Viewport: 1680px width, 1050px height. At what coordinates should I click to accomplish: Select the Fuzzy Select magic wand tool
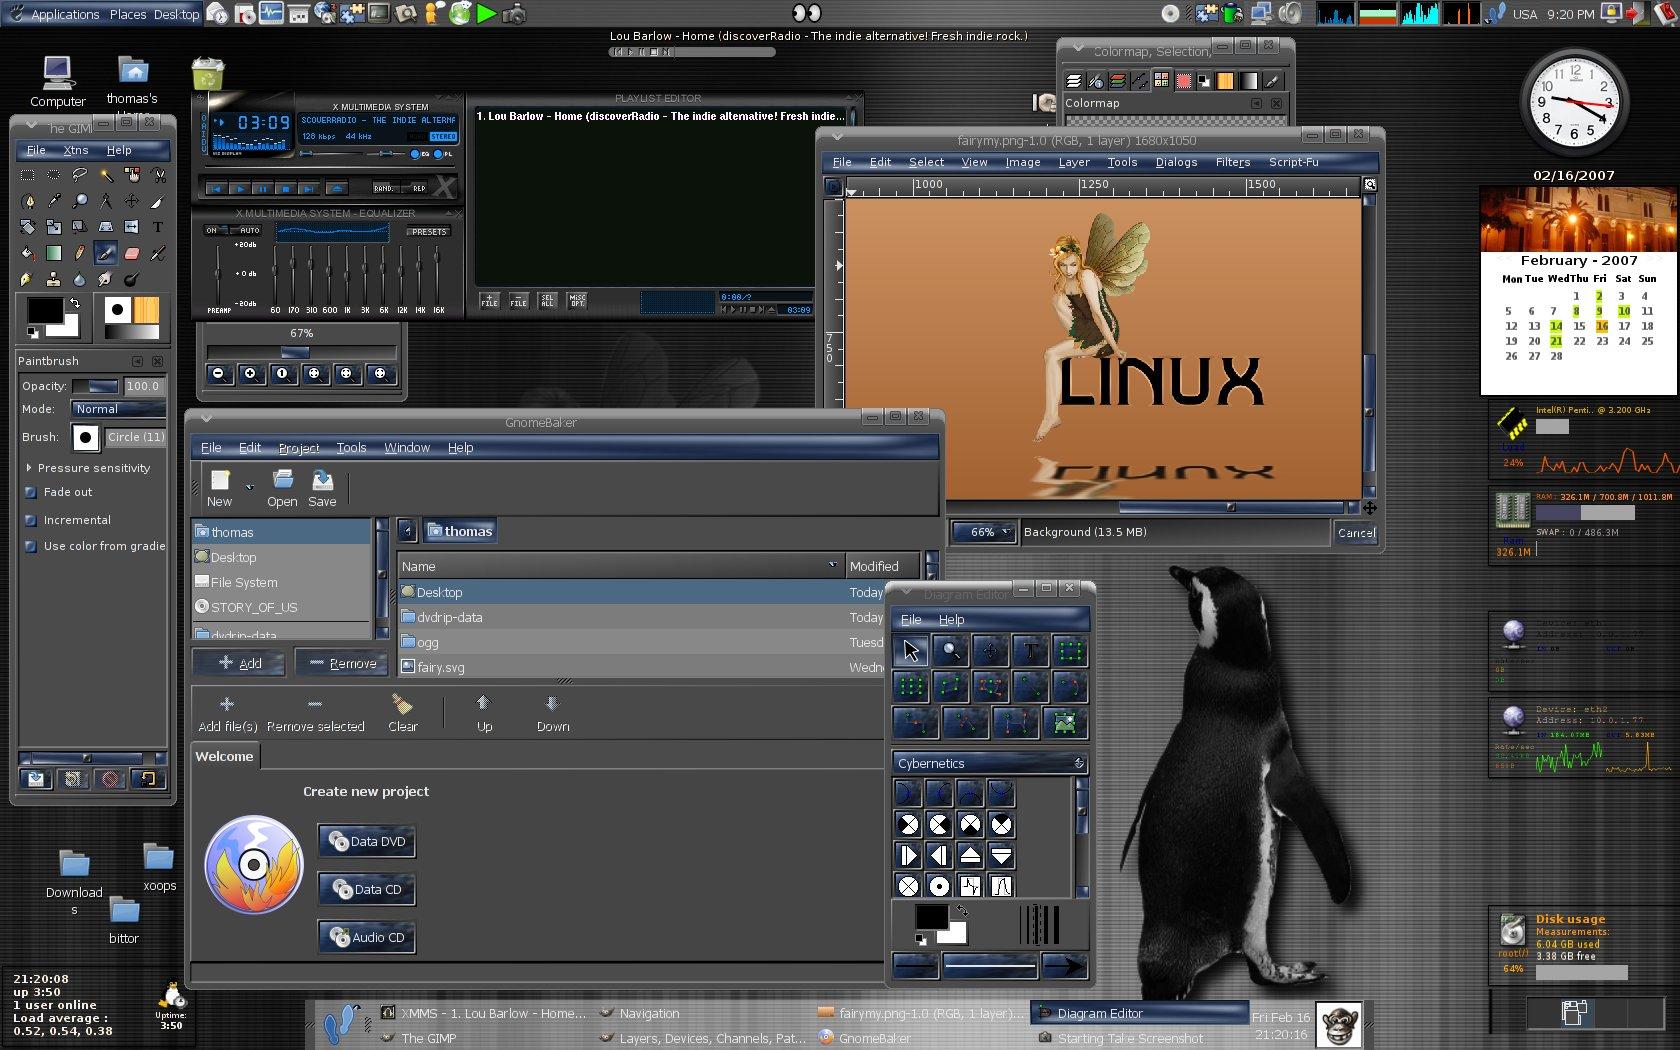(106, 175)
